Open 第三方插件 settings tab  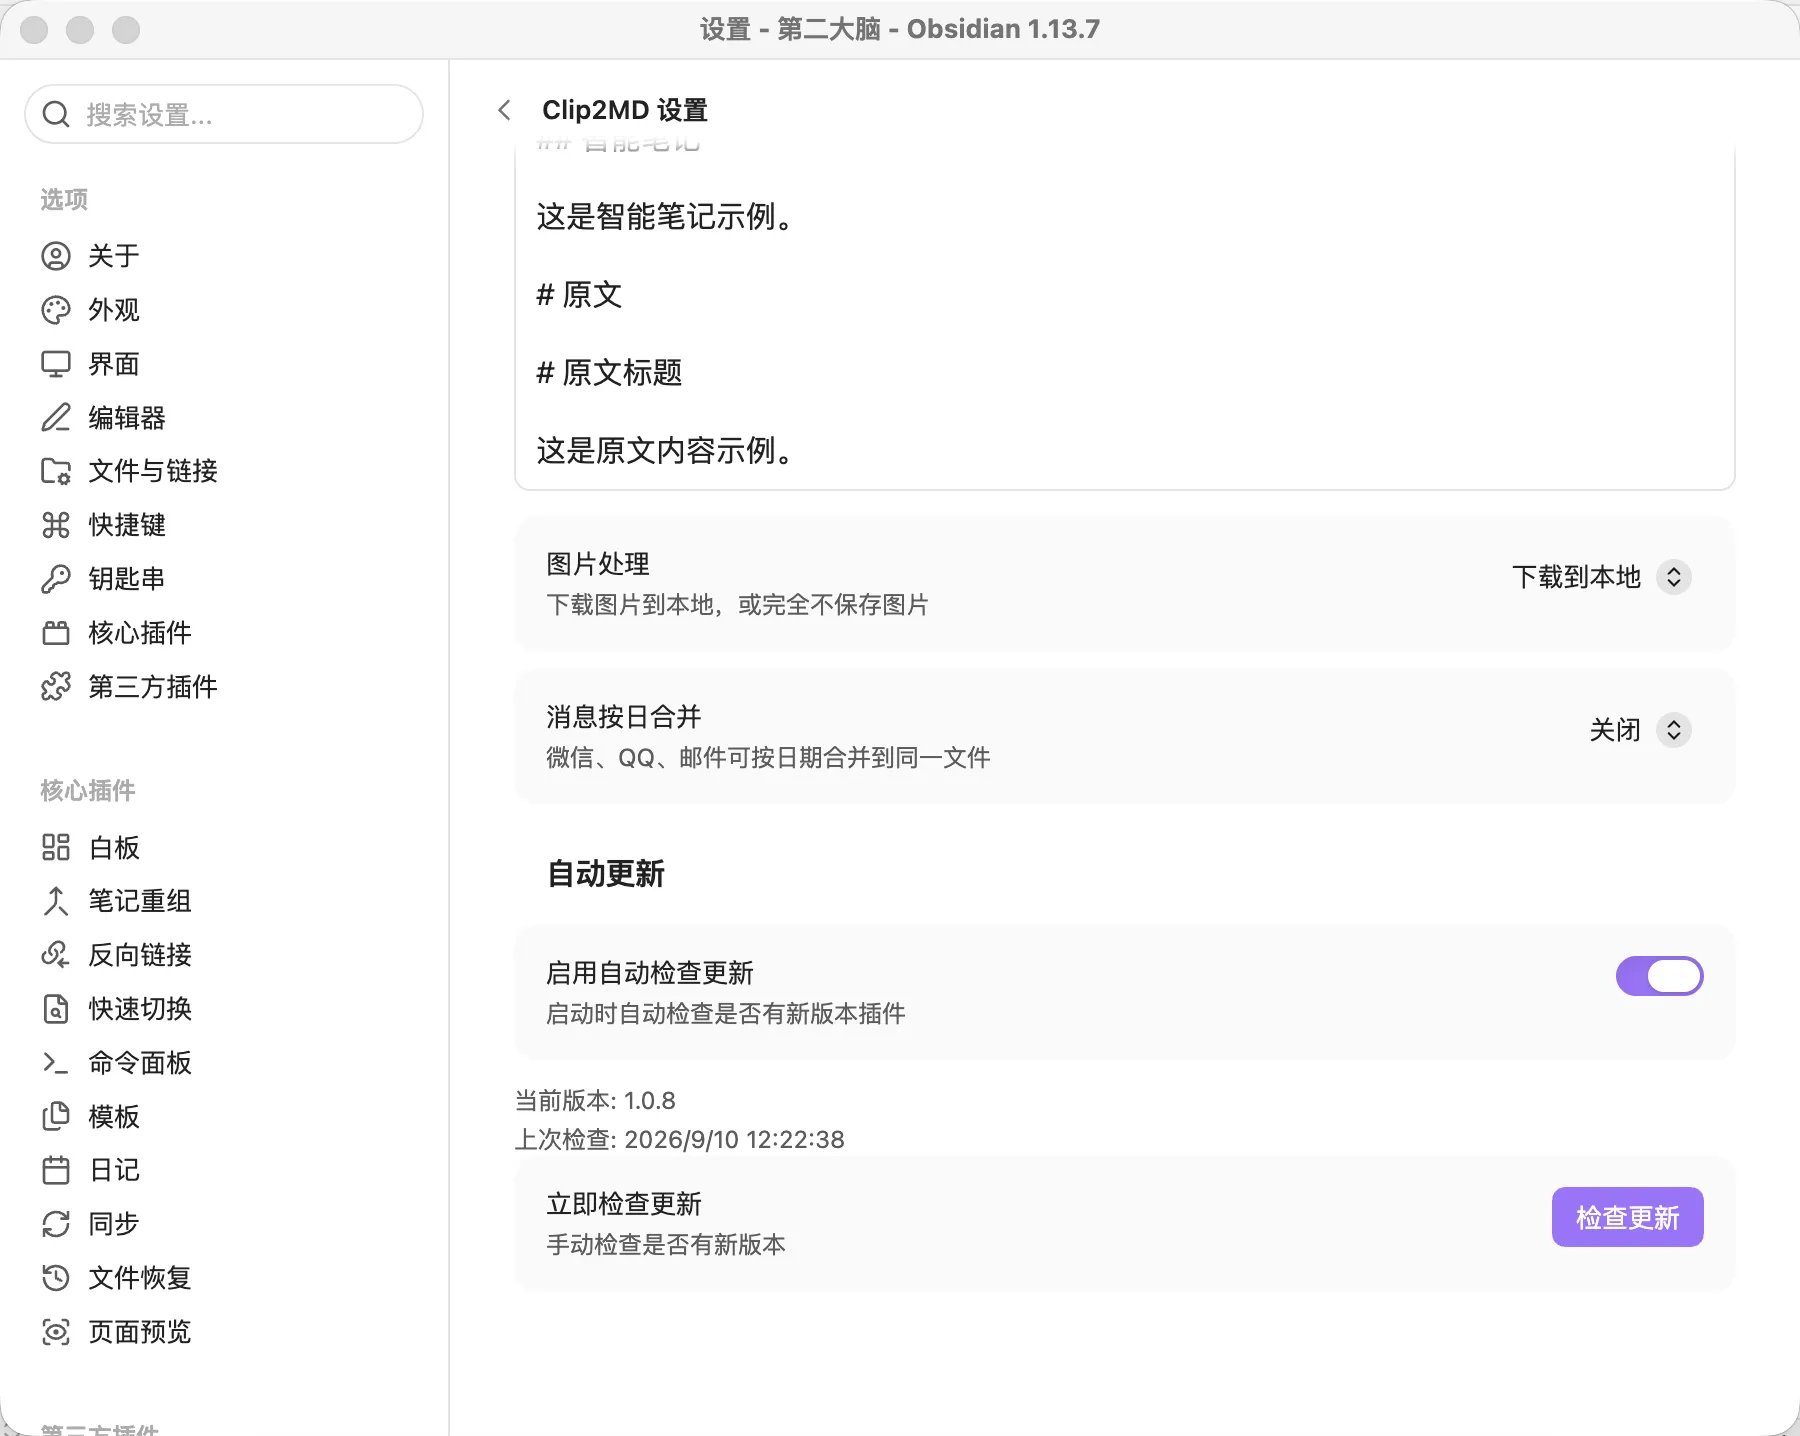pos(224,687)
